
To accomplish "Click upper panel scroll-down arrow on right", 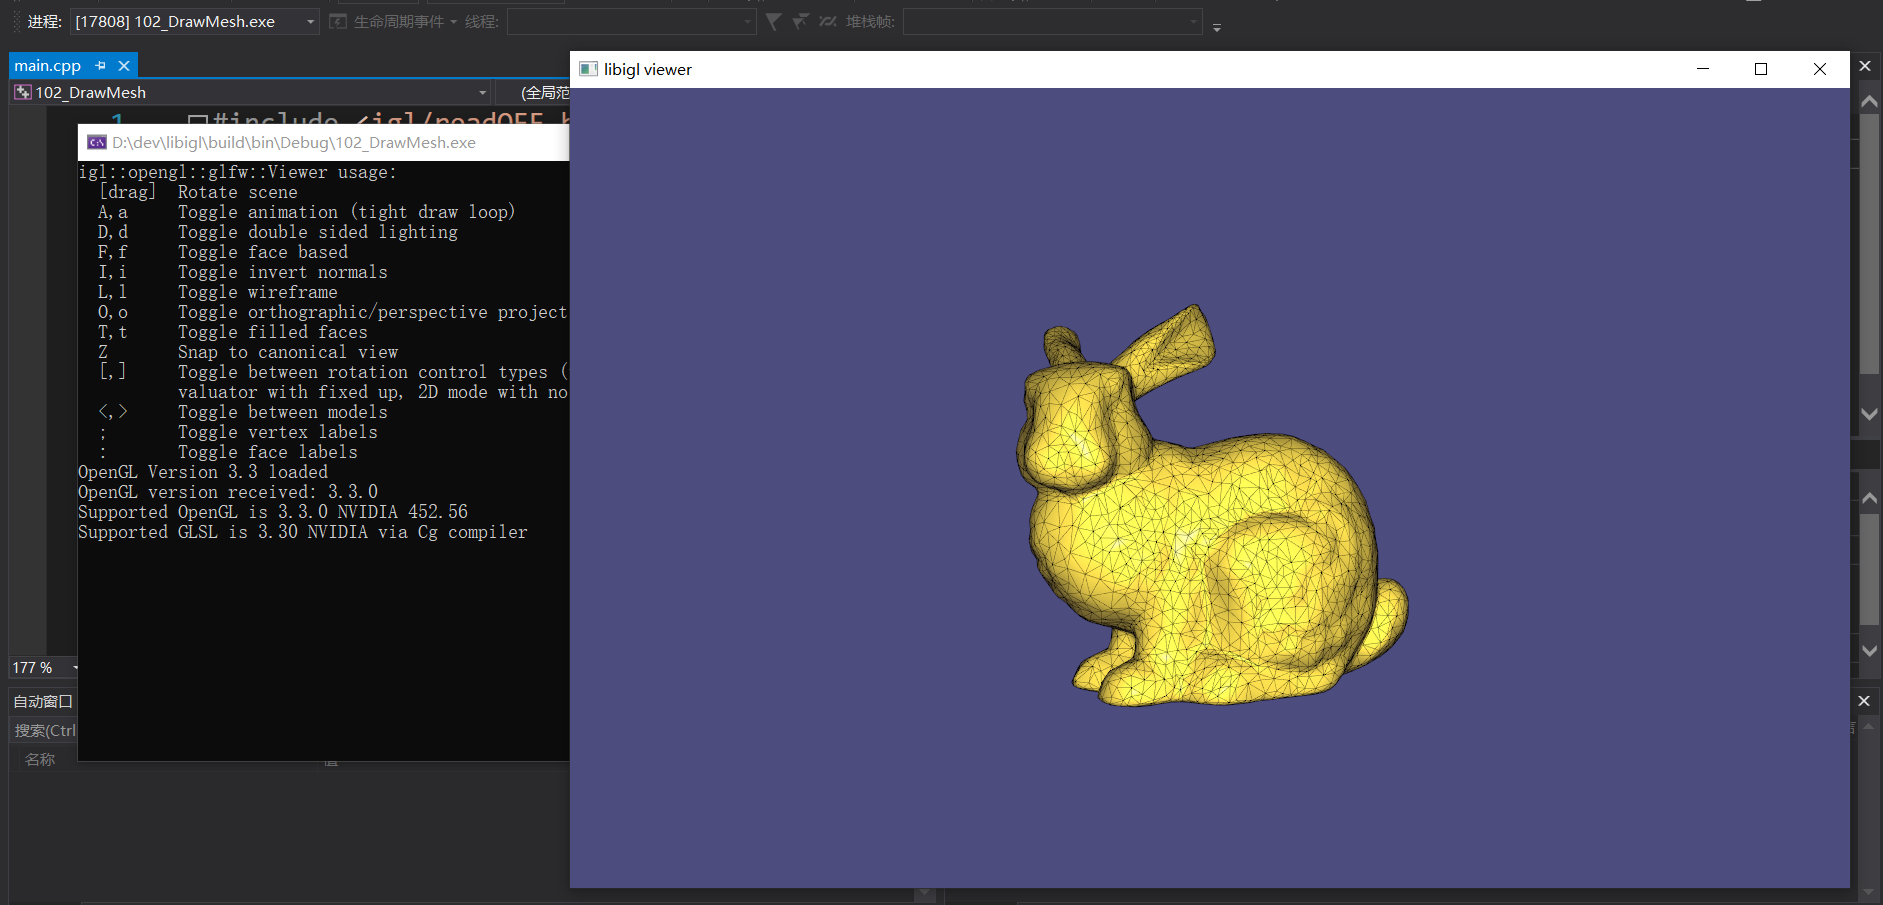I will pyautogui.click(x=1869, y=413).
